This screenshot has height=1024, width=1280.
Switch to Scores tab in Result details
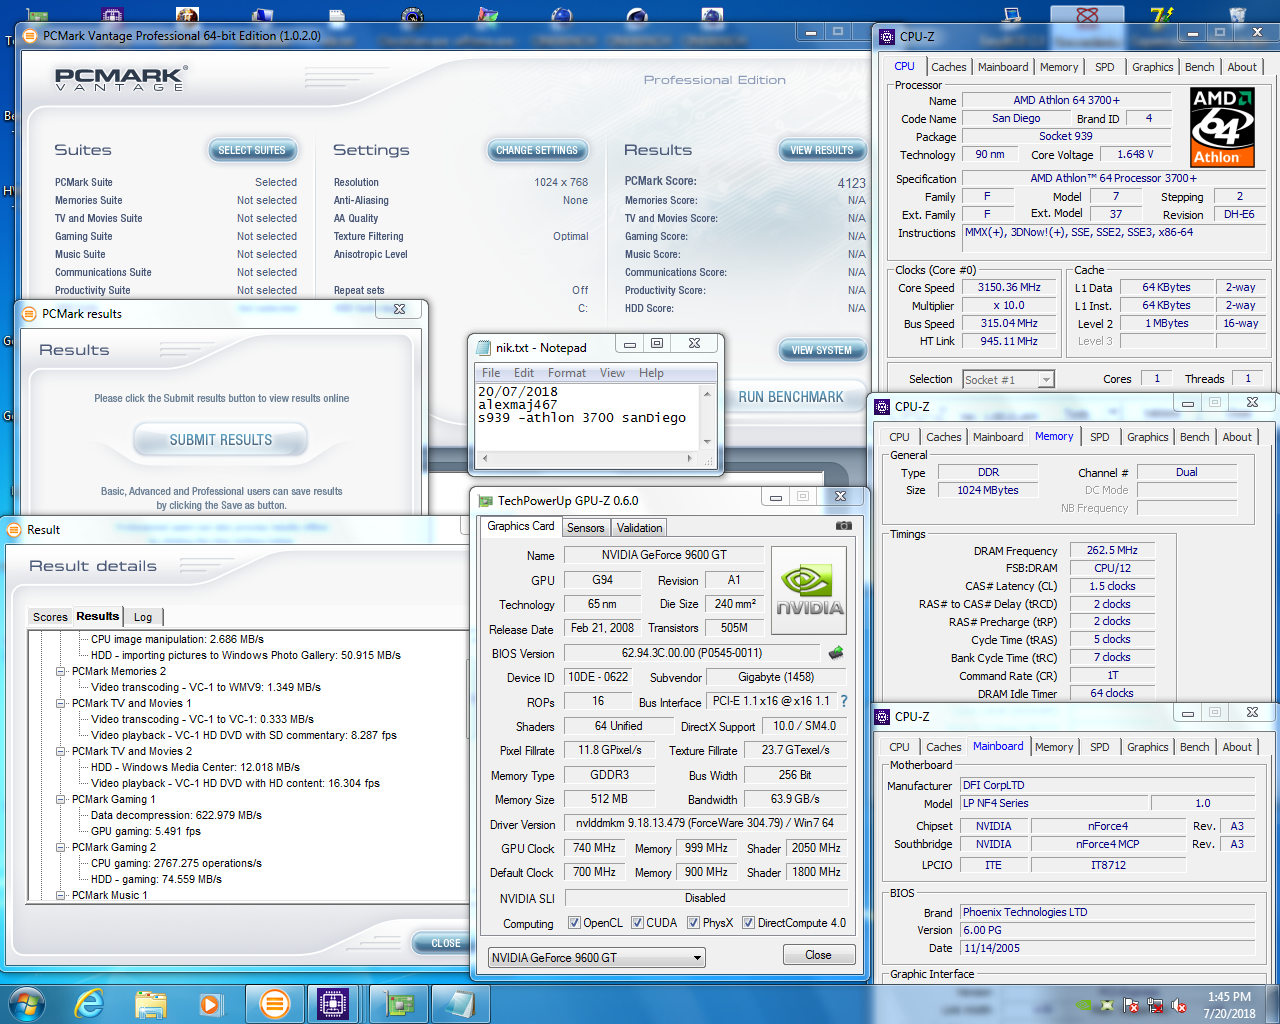tap(50, 617)
